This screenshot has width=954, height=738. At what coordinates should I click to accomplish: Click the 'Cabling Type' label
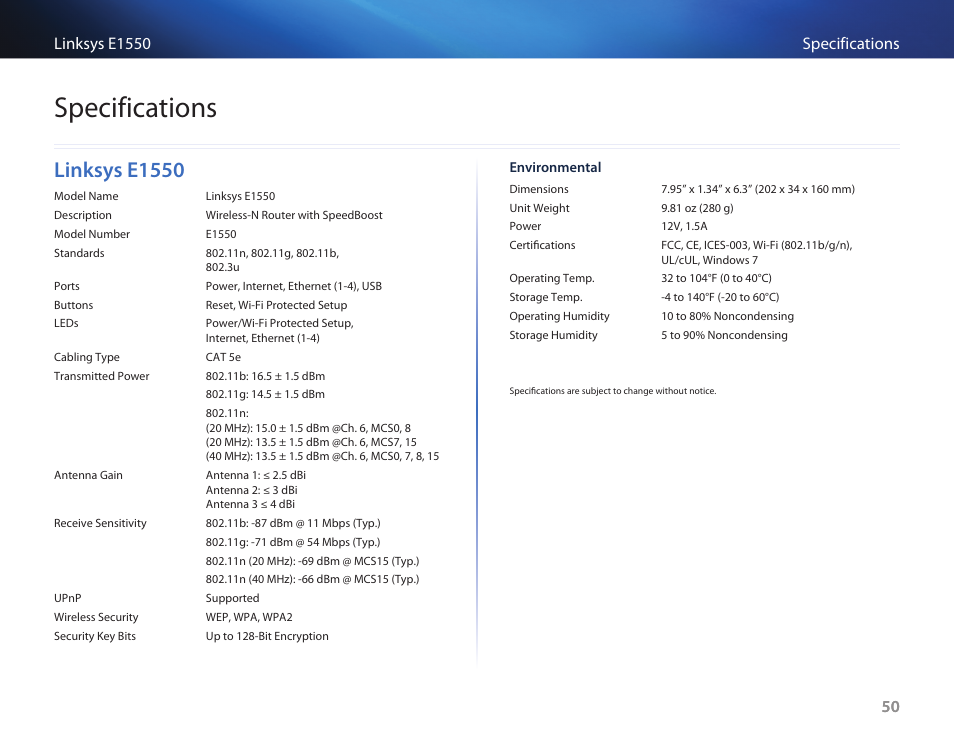click(86, 357)
